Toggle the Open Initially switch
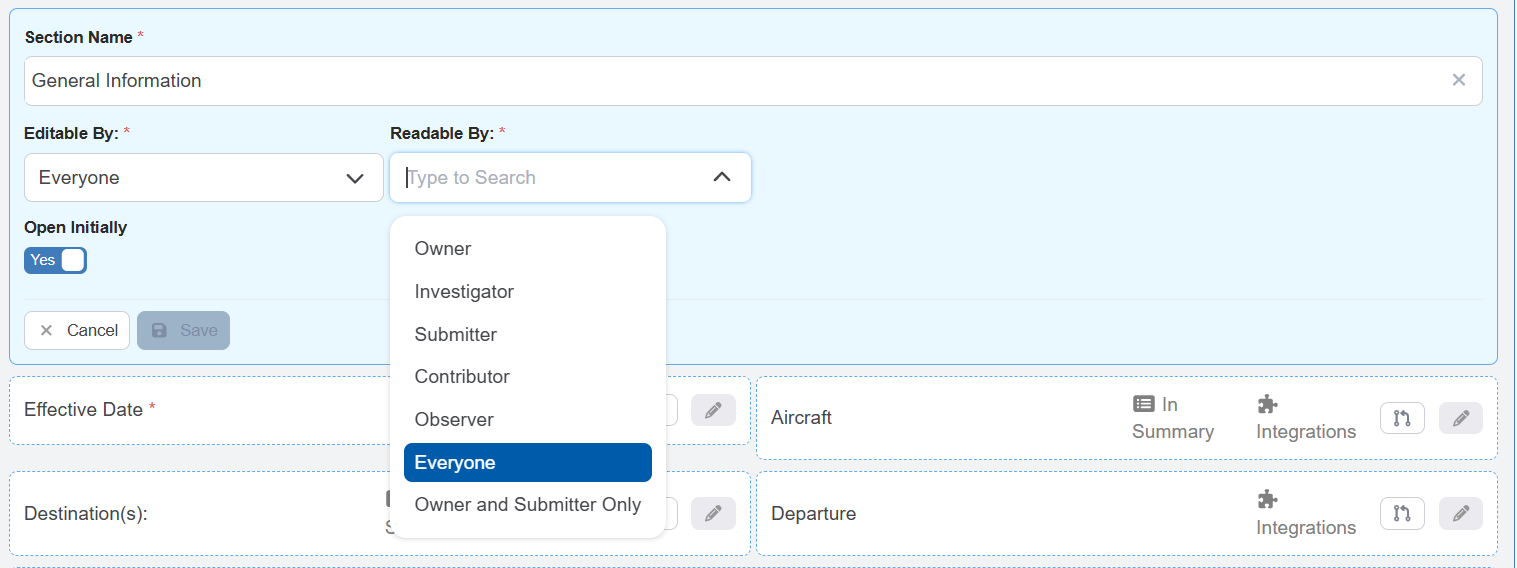 click(56, 261)
